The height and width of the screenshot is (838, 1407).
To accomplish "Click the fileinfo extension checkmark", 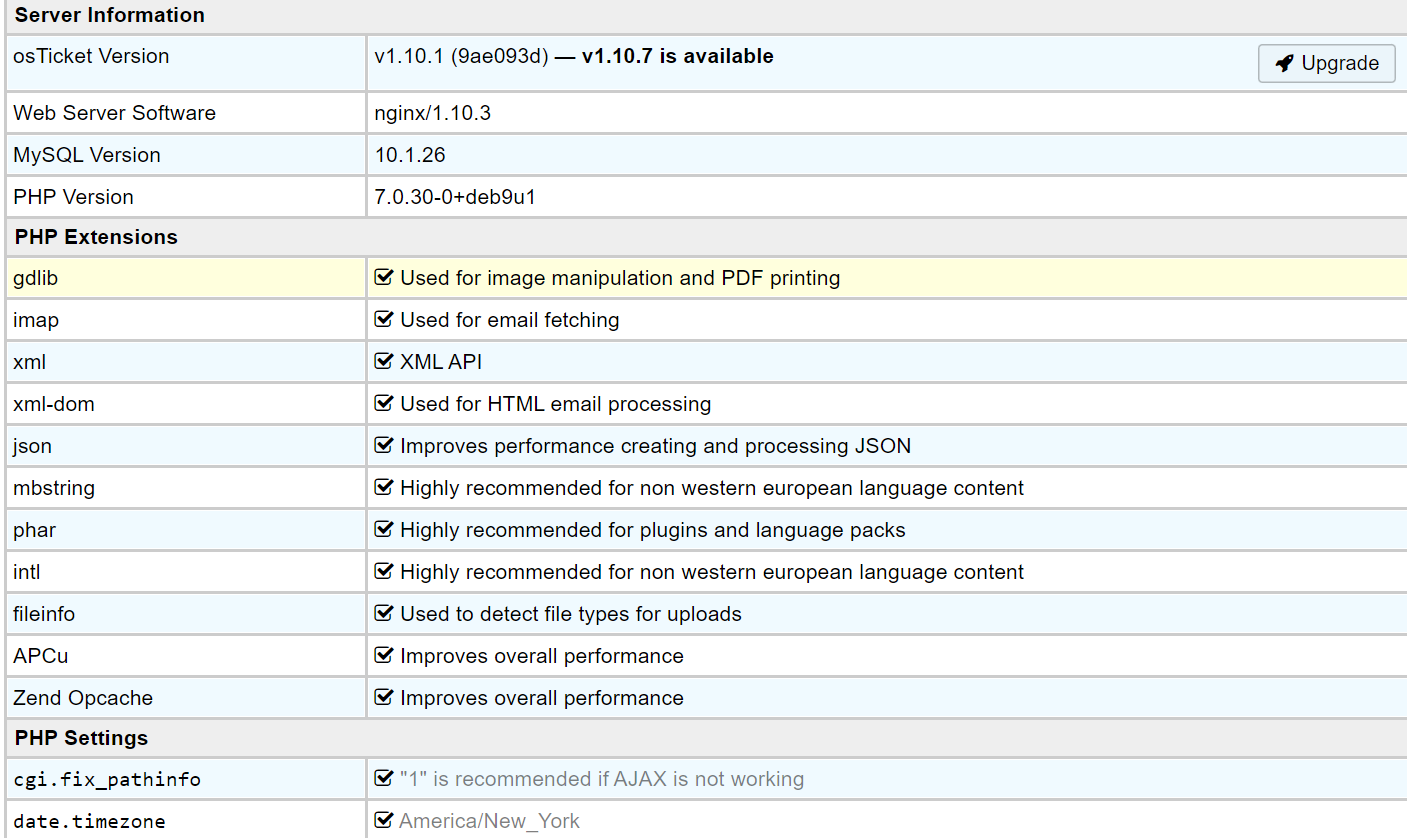I will click(x=383, y=613).
